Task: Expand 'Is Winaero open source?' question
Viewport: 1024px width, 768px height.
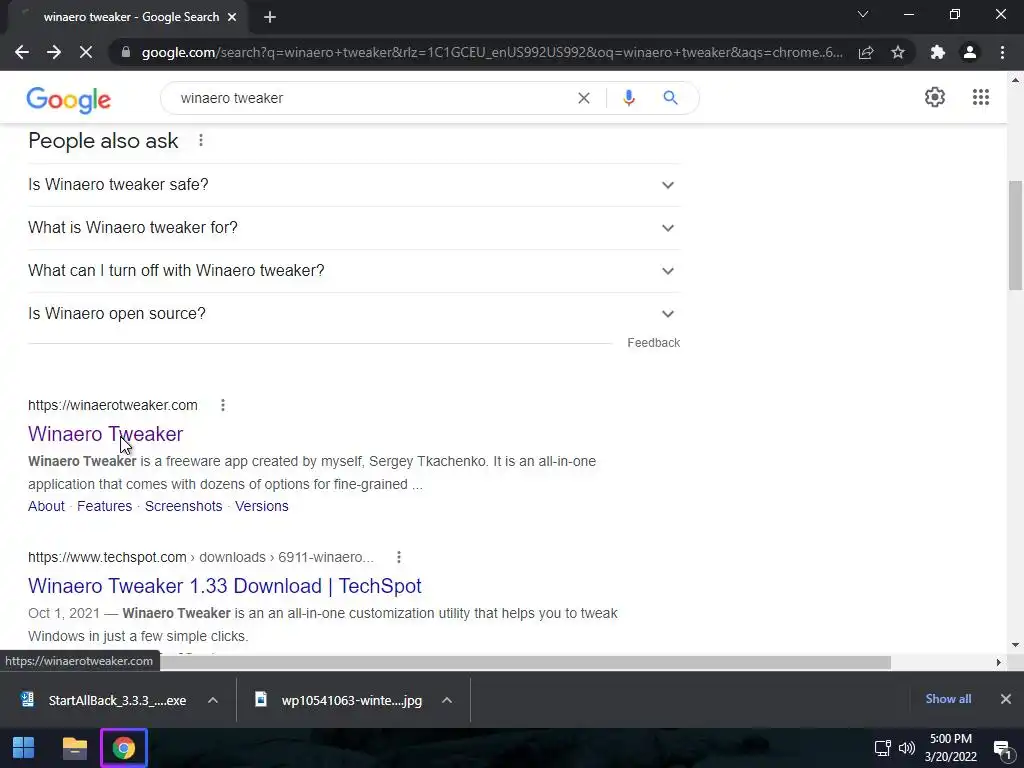Action: click(x=354, y=314)
